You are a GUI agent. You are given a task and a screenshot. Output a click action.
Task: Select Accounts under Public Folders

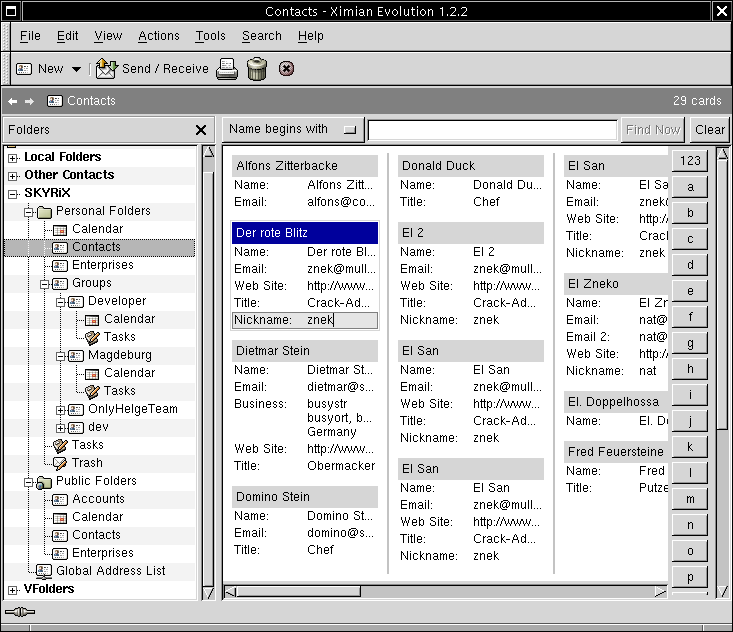pos(98,499)
